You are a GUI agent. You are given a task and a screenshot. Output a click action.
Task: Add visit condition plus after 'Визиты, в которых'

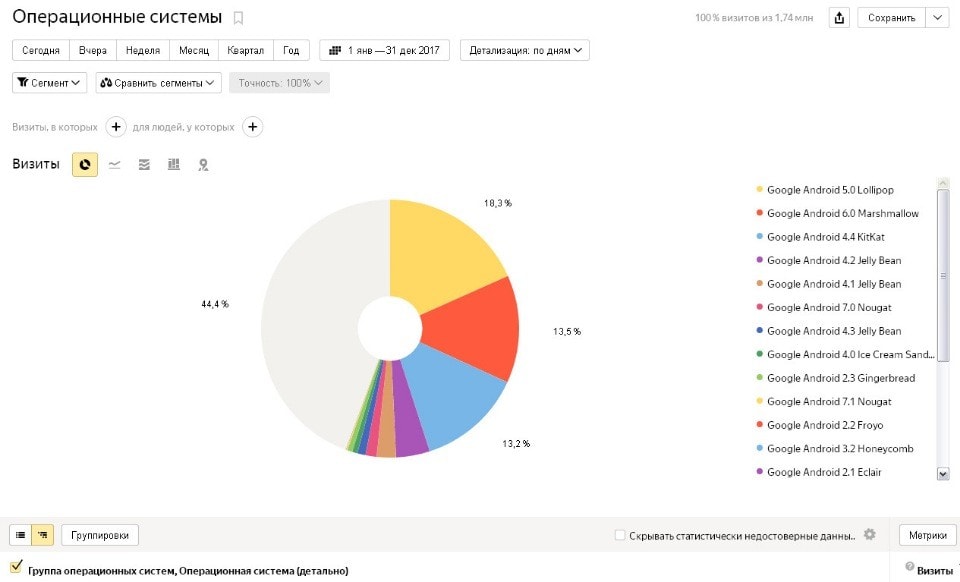(116, 127)
